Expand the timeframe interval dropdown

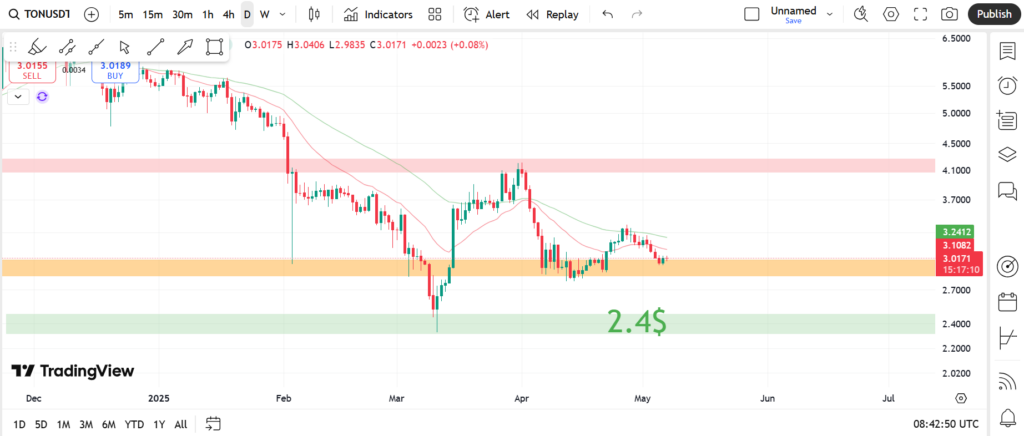[283, 14]
